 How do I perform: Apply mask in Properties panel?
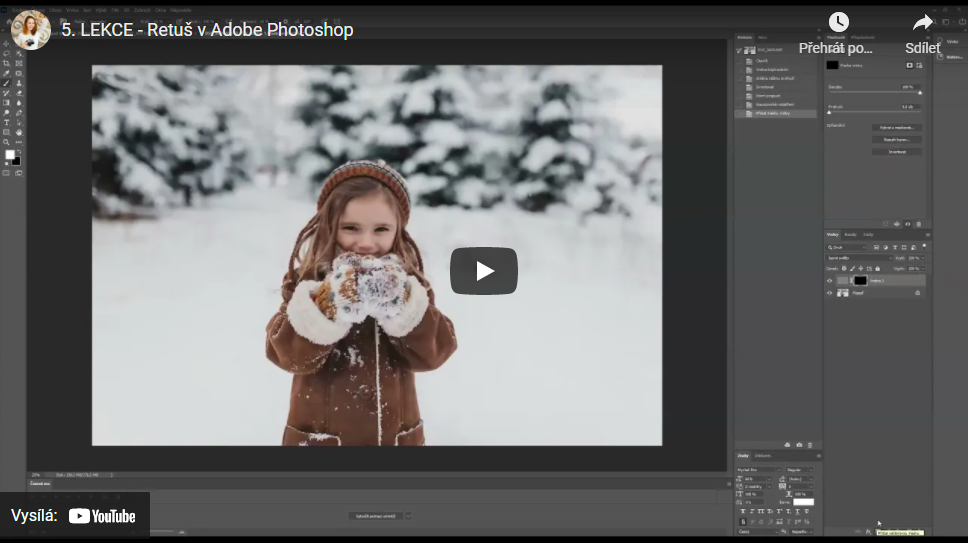pyautogui.click(x=896, y=224)
